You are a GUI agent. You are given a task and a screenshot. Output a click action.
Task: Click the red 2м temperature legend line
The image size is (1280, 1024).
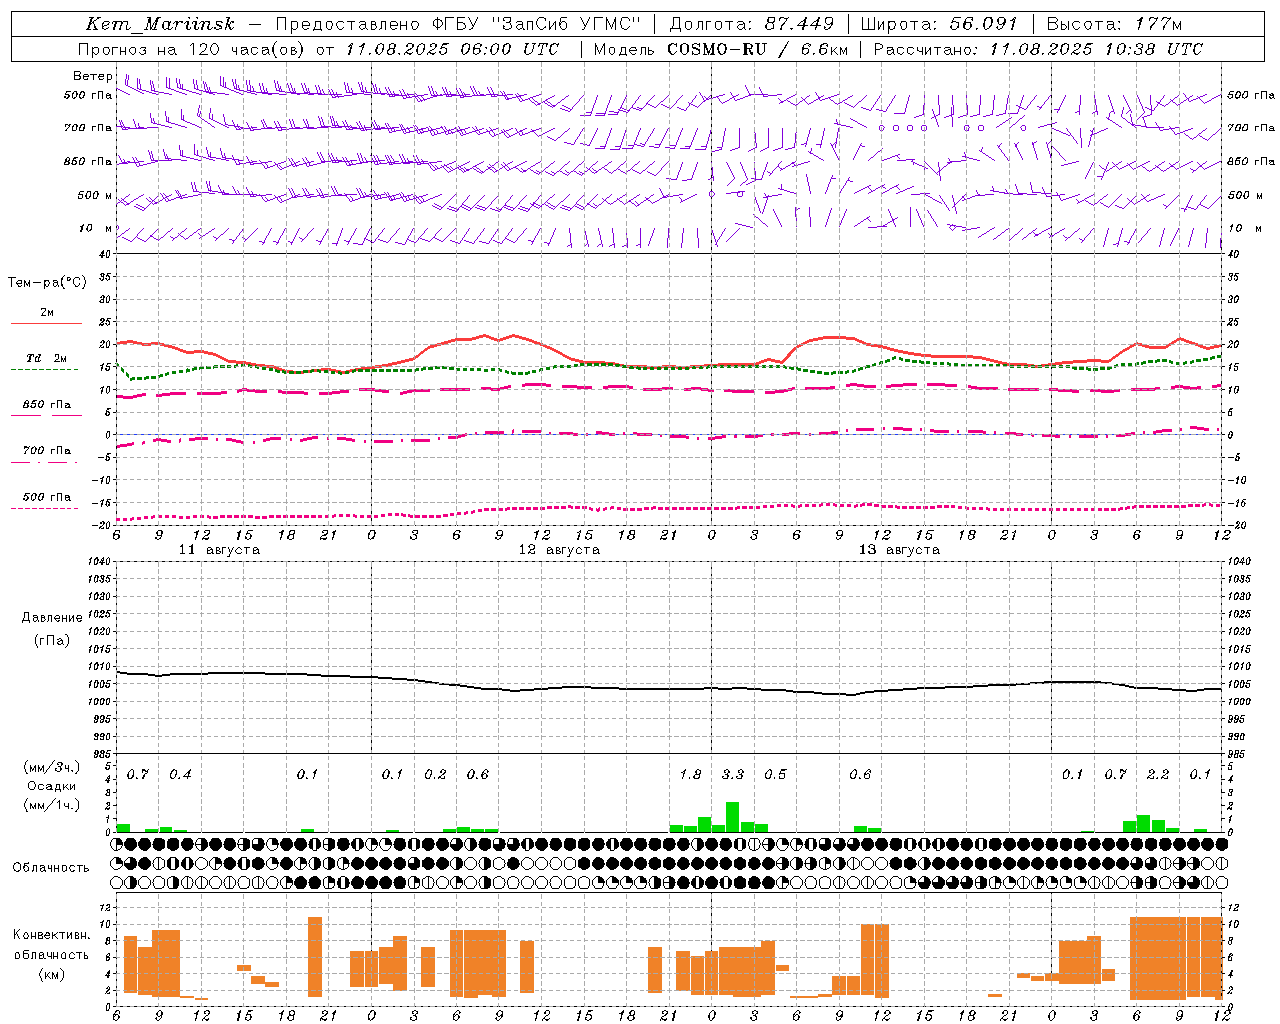pos(46,323)
